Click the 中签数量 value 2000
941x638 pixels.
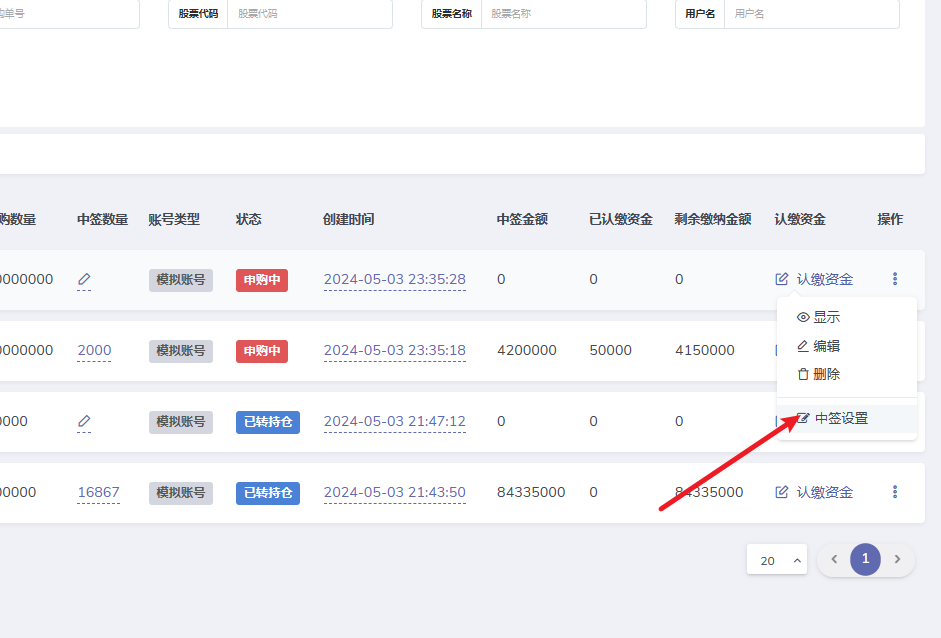point(94,350)
